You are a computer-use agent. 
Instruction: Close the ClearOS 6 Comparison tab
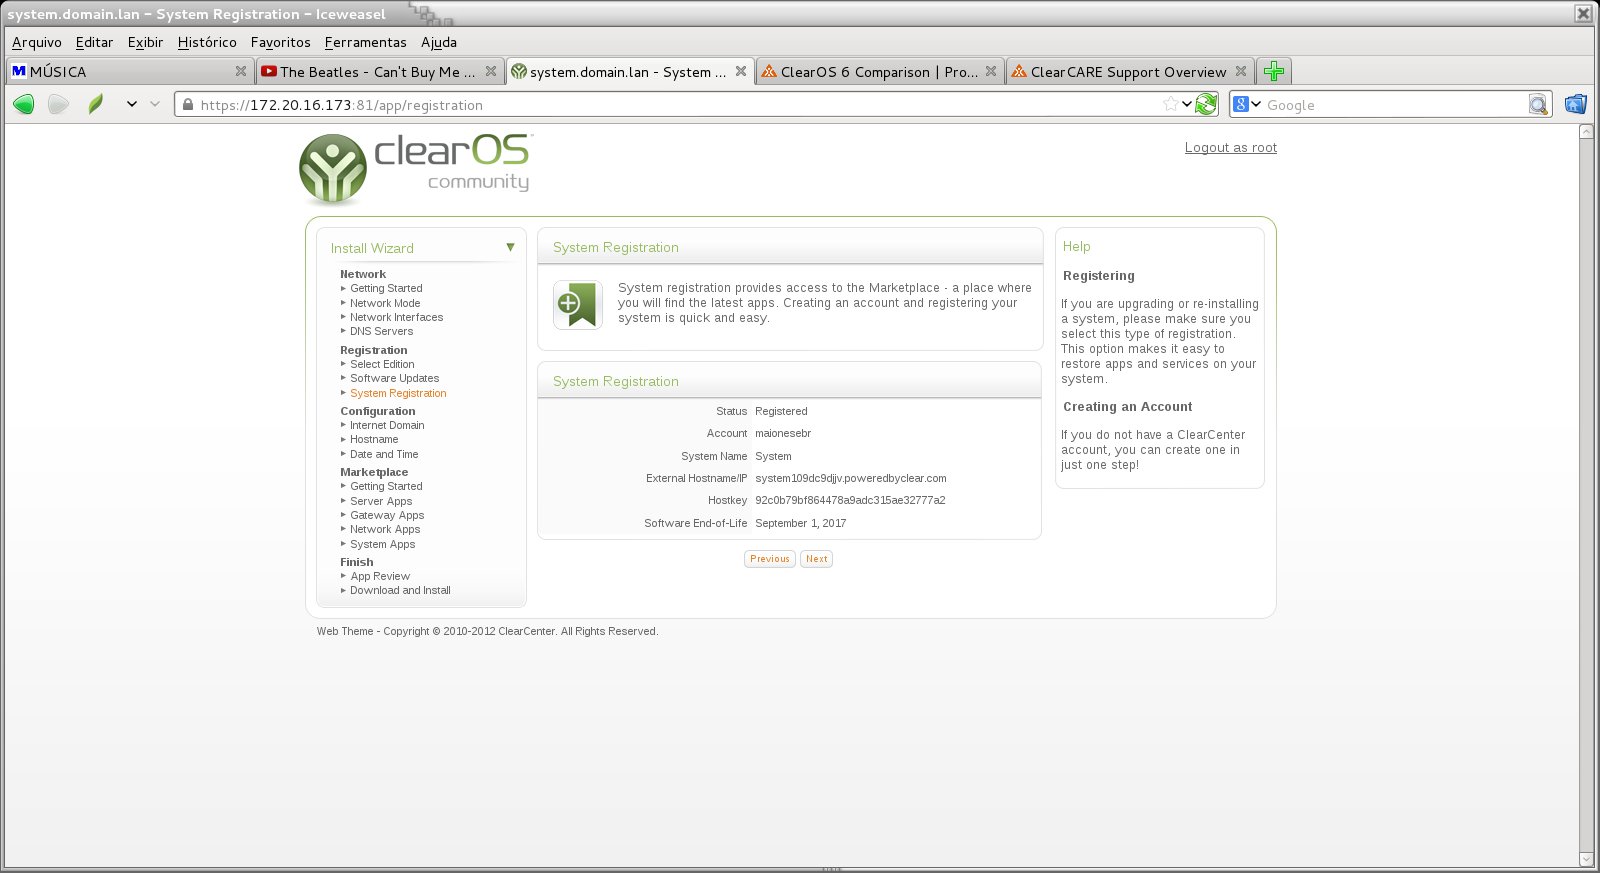point(991,71)
